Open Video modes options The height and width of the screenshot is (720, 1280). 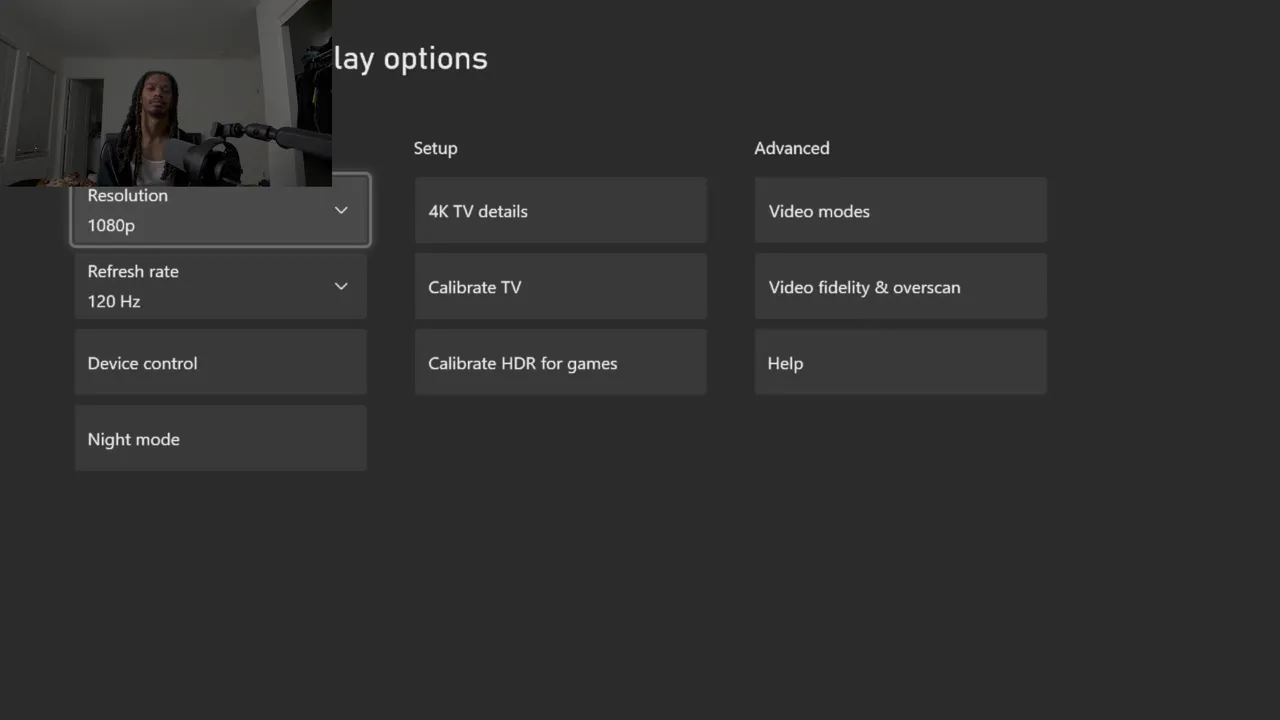point(900,211)
